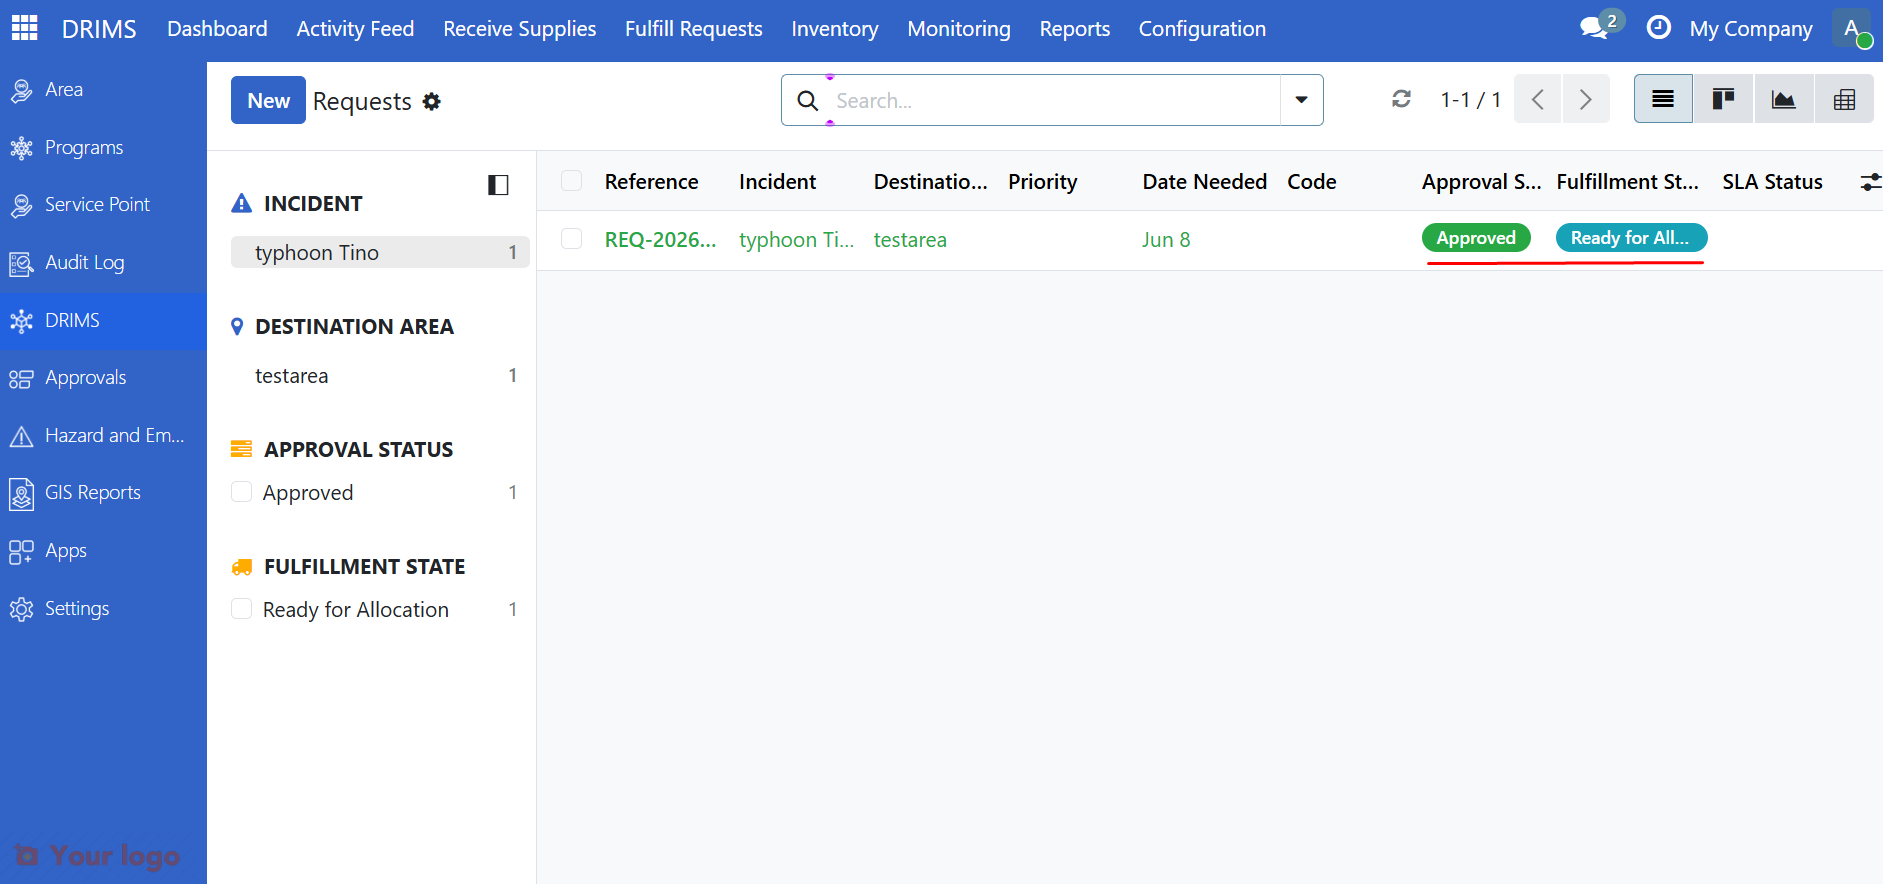The width and height of the screenshot is (1883, 884).
Task: Click the Jun 8 date cell
Action: tap(1166, 240)
